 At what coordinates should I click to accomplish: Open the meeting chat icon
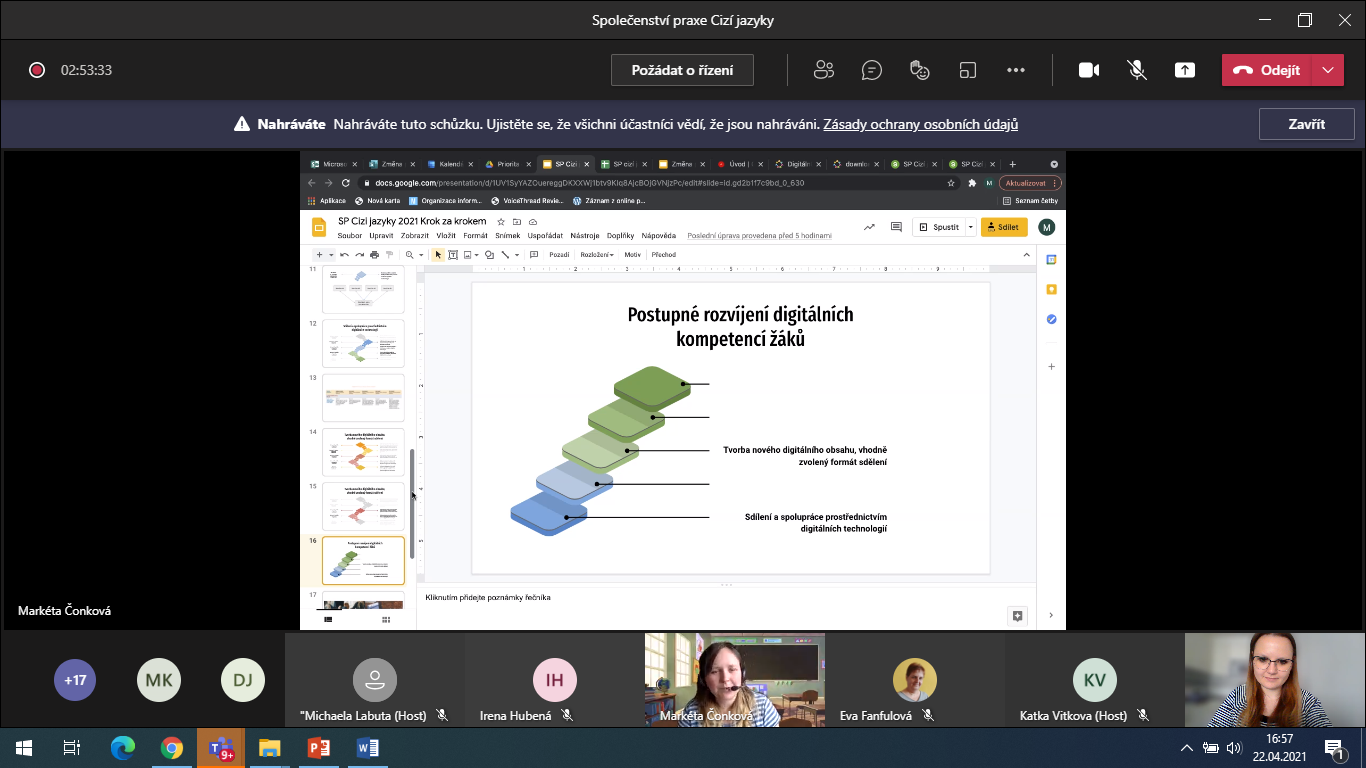point(872,70)
